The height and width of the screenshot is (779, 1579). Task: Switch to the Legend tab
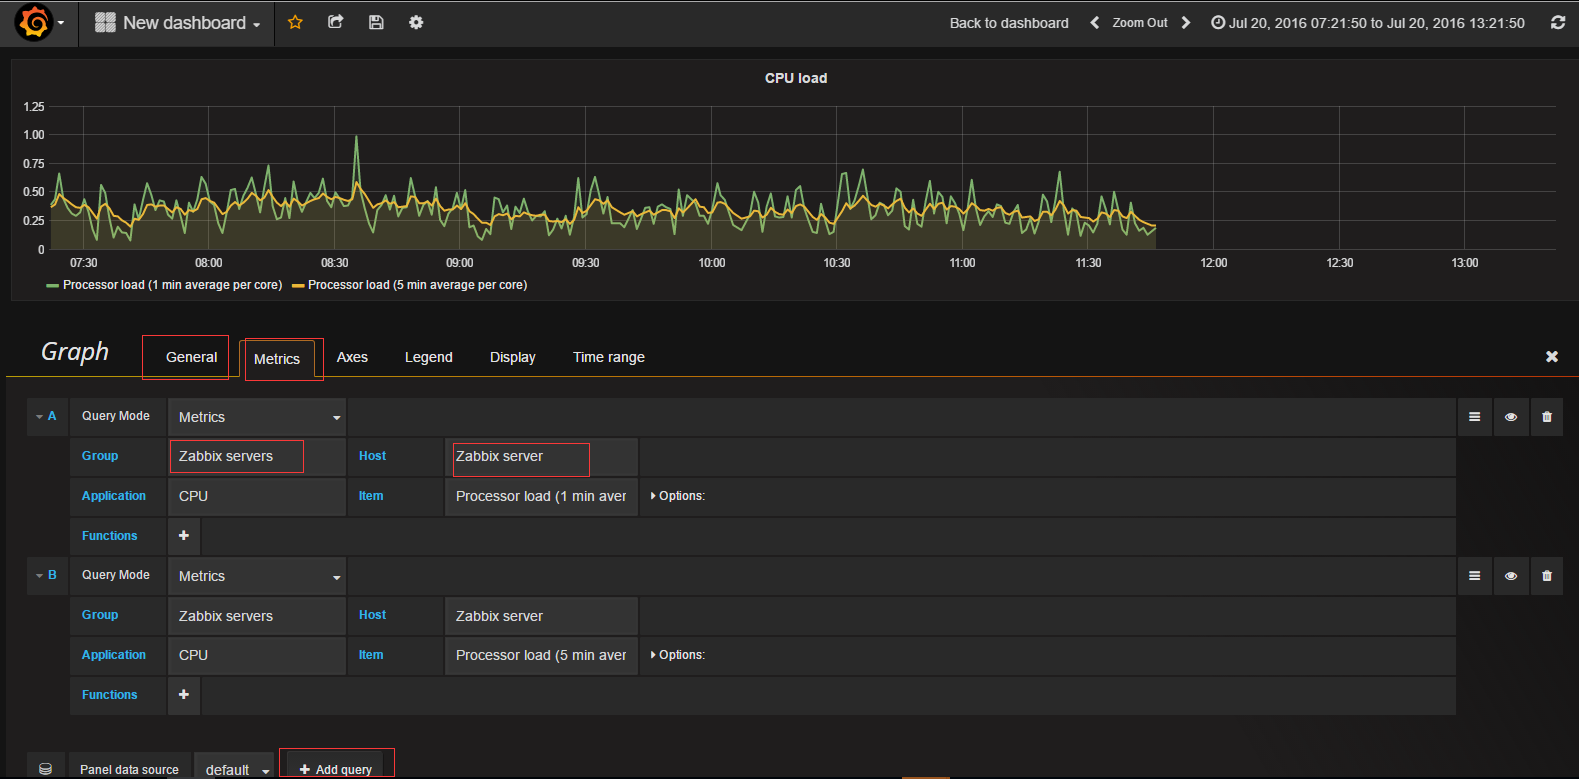point(429,357)
